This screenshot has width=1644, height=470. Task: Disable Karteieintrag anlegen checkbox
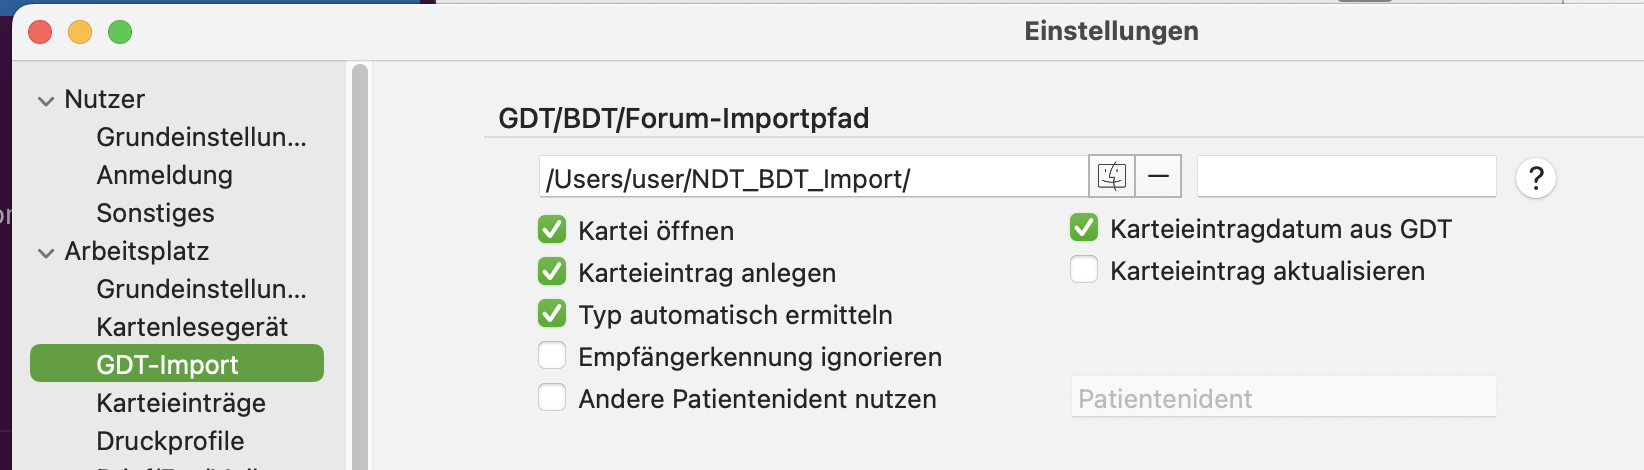[552, 272]
